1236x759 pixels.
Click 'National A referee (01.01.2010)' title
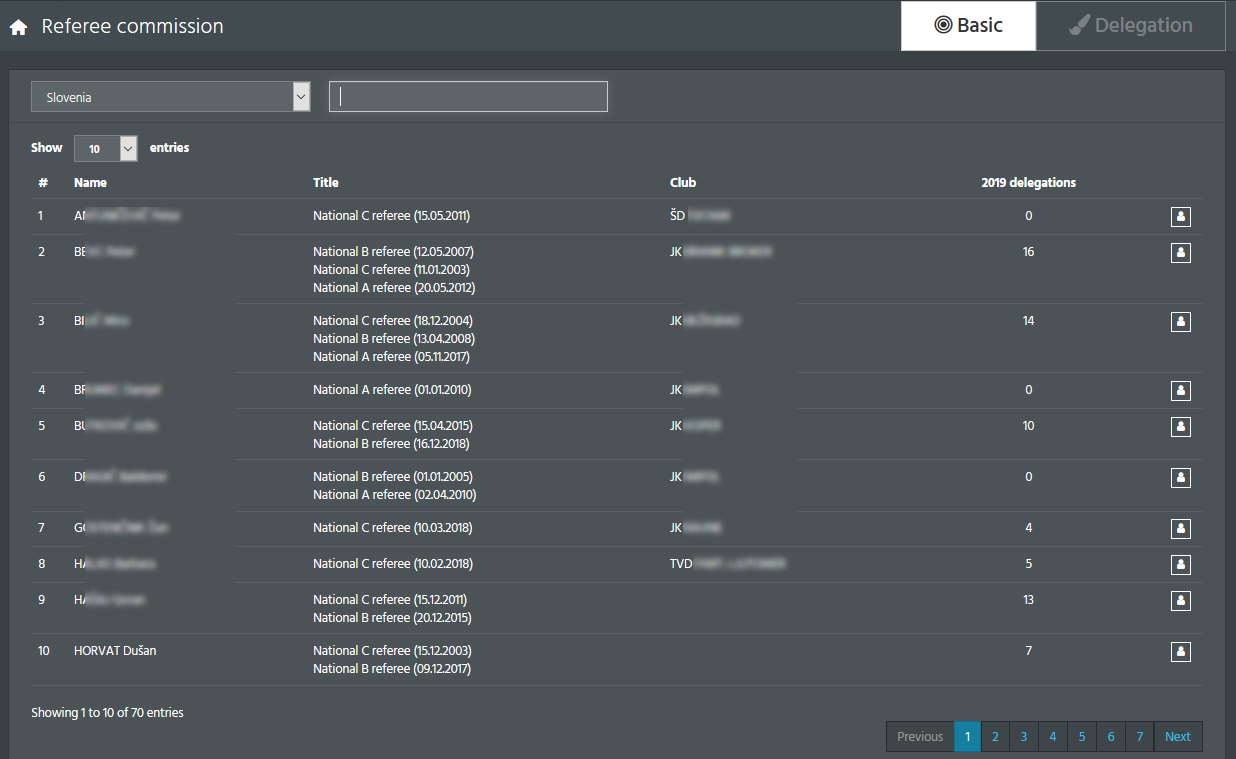point(392,390)
